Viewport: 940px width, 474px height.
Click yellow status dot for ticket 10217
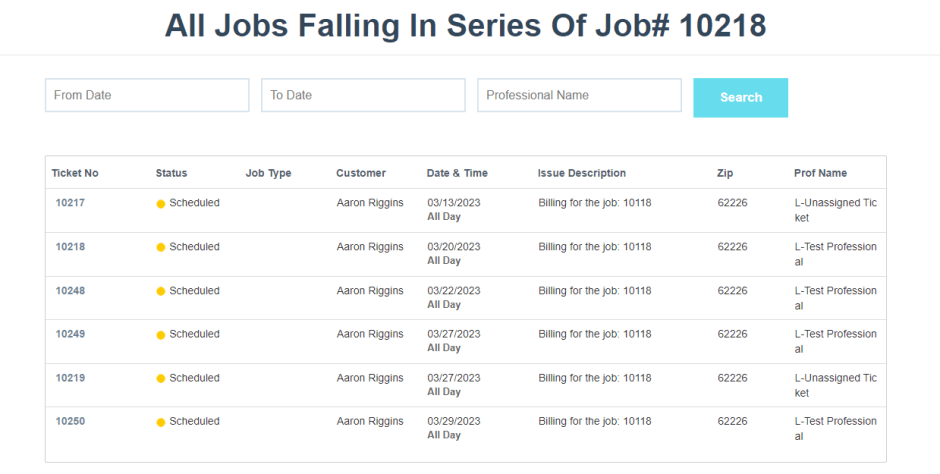(161, 204)
